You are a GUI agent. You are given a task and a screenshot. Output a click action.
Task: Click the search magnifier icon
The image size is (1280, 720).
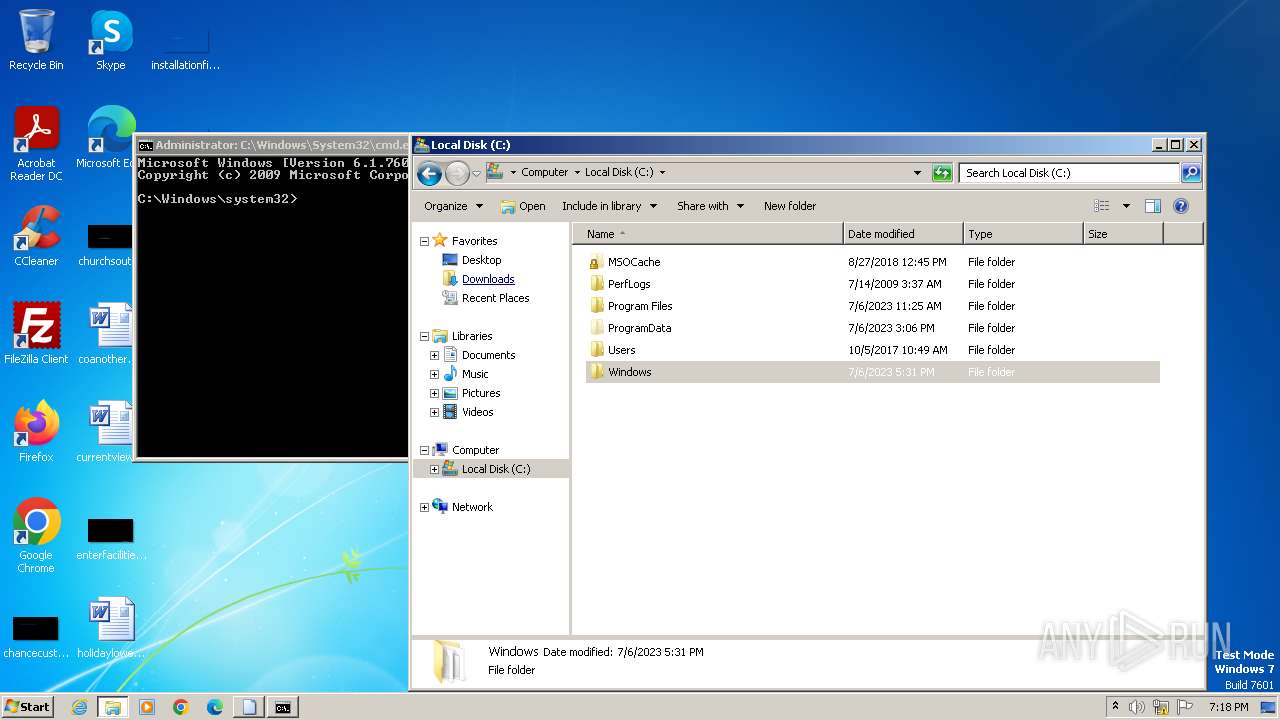click(x=1191, y=173)
